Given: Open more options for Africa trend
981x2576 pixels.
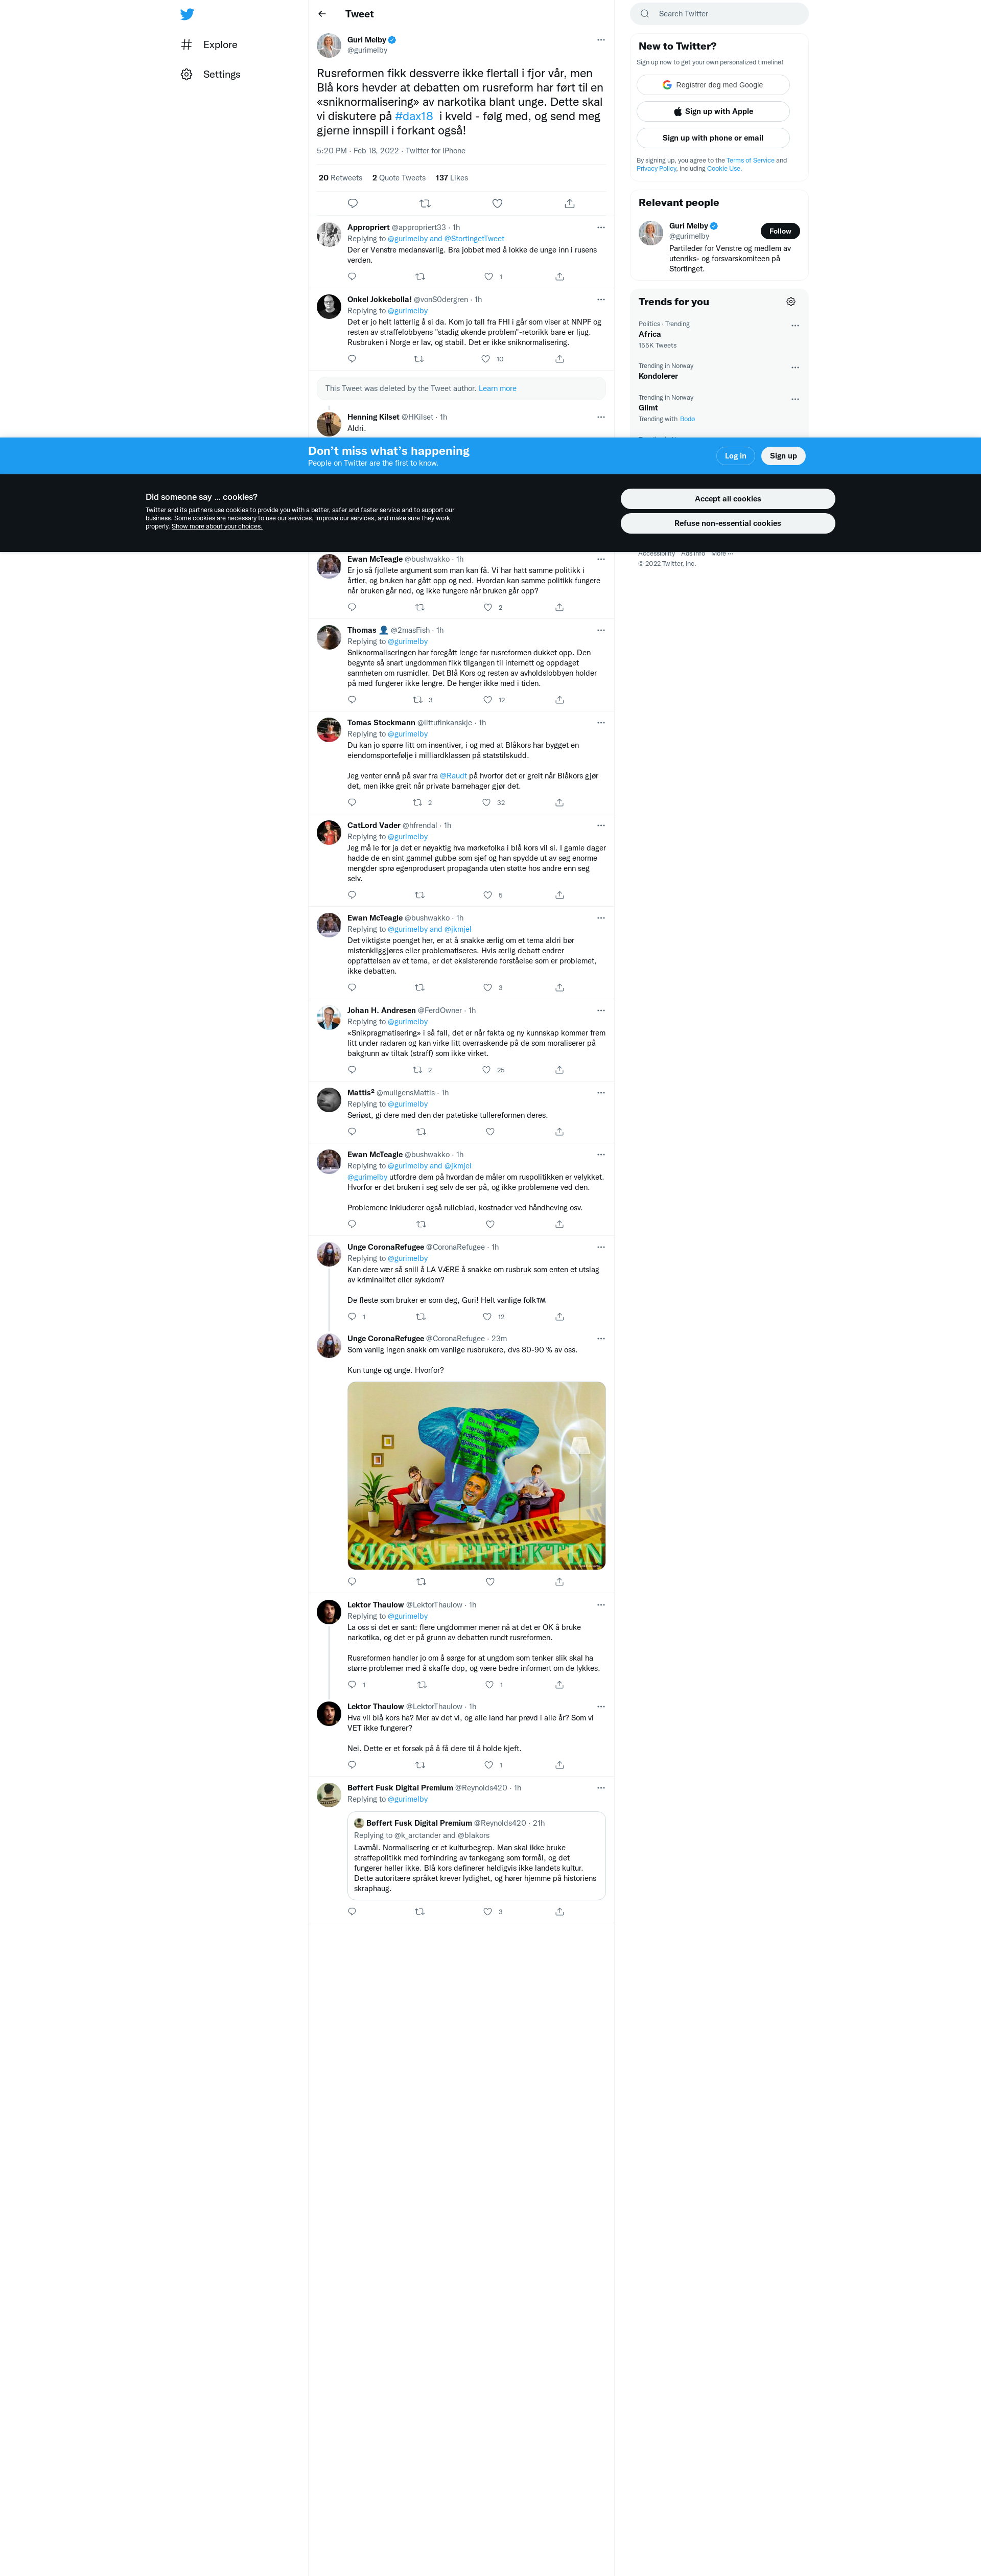Looking at the screenshot, I should 795,326.
